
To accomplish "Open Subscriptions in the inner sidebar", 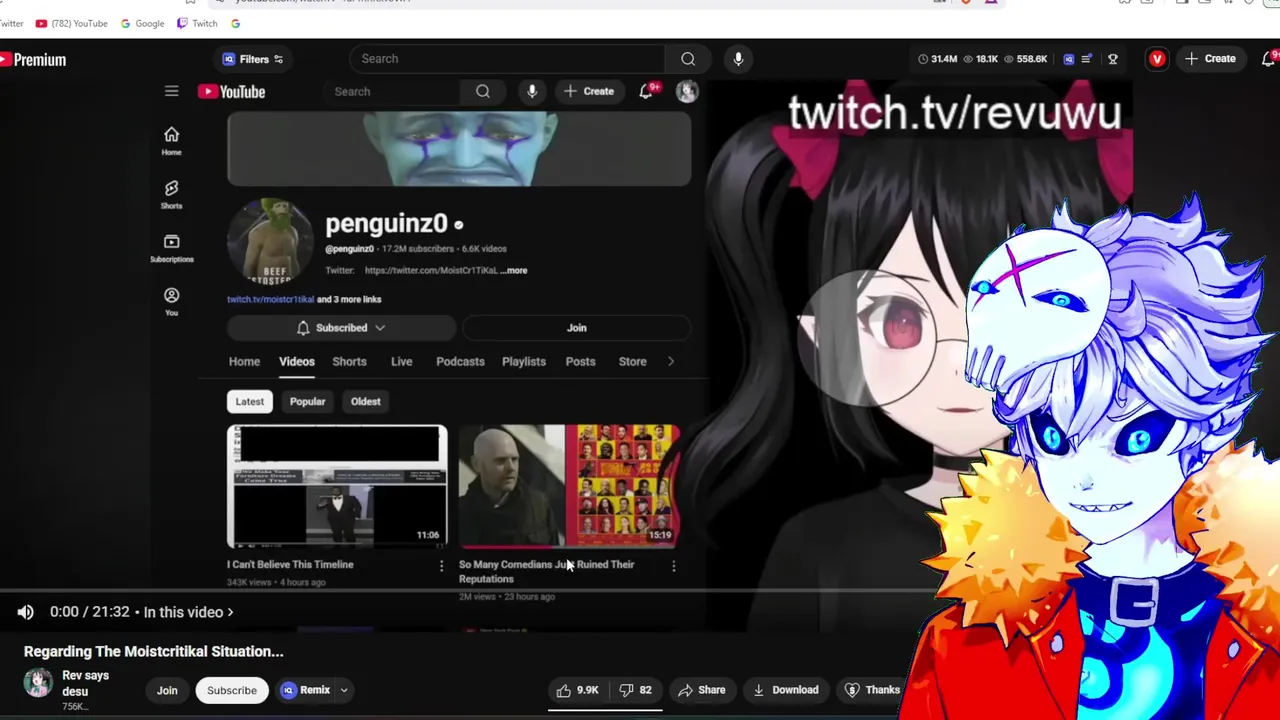I will (x=171, y=248).
